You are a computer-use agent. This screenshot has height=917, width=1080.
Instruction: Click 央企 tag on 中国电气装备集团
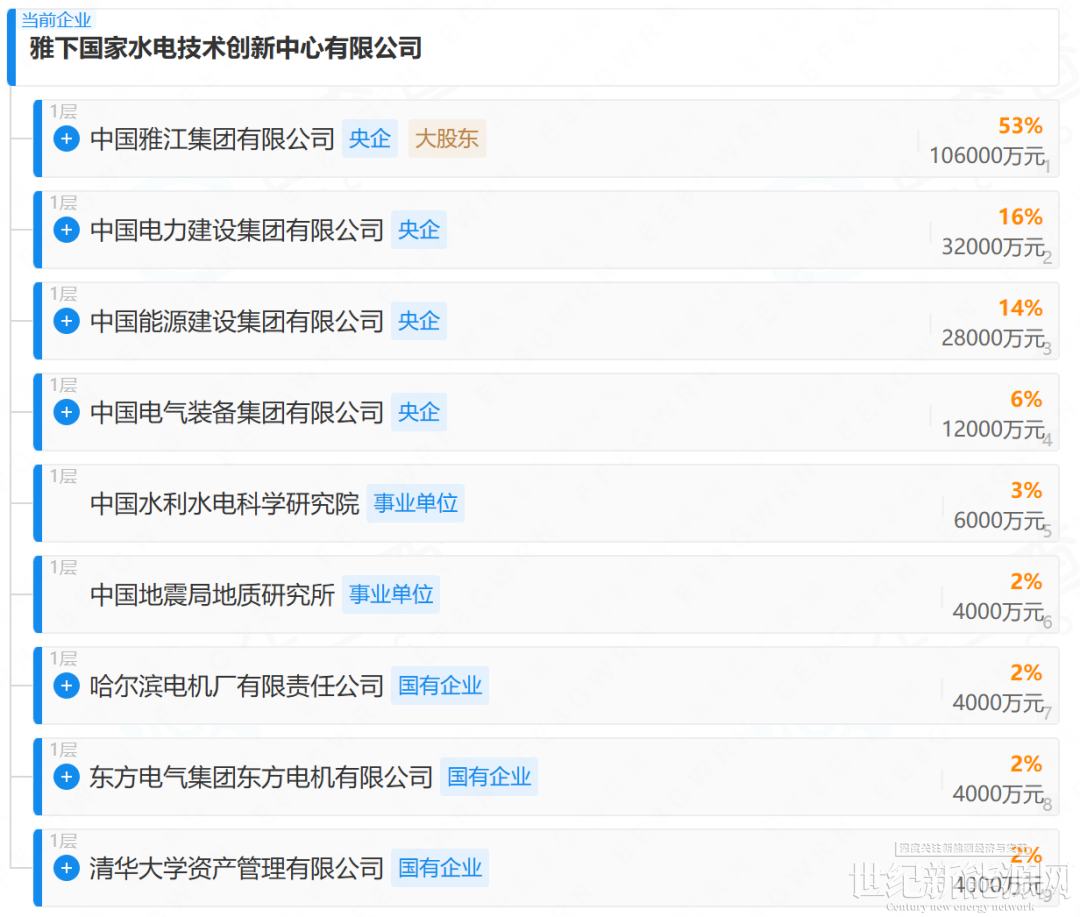pyautogui.click(x=419, y=412)
